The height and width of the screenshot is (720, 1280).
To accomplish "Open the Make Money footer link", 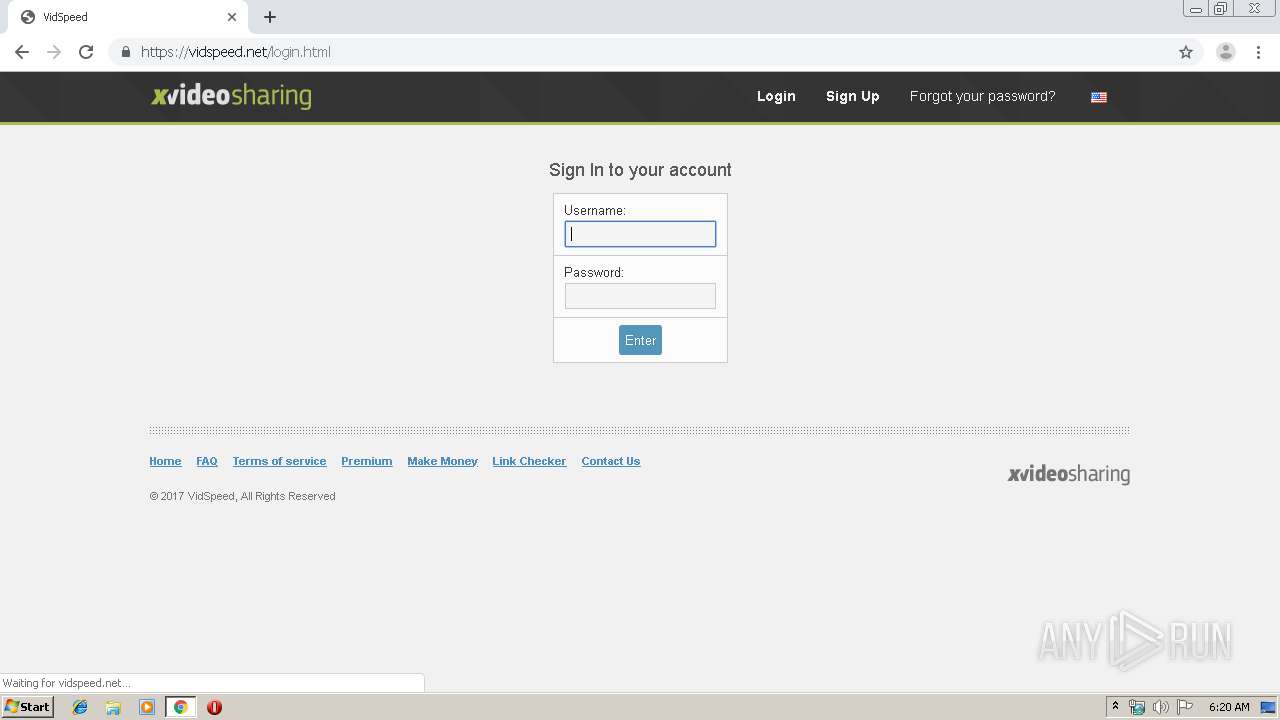I will point(442,461).
